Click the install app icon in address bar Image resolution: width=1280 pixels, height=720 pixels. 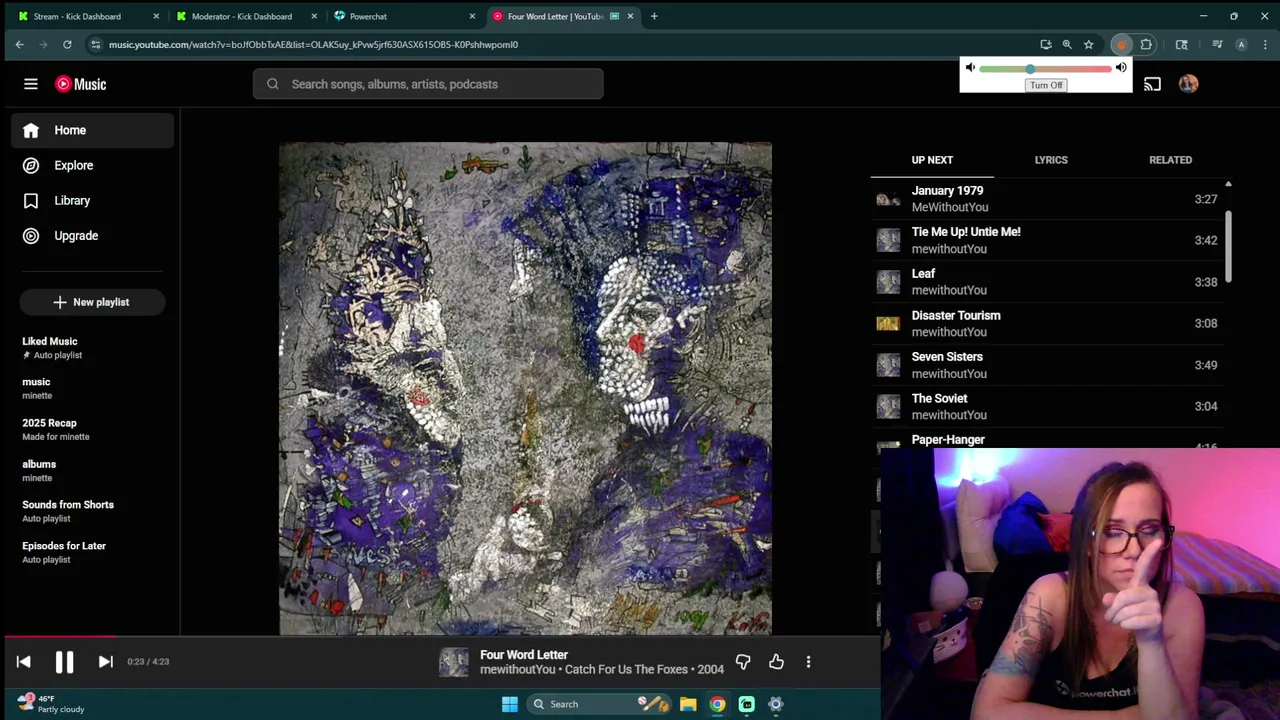[x=1046, y=44]
